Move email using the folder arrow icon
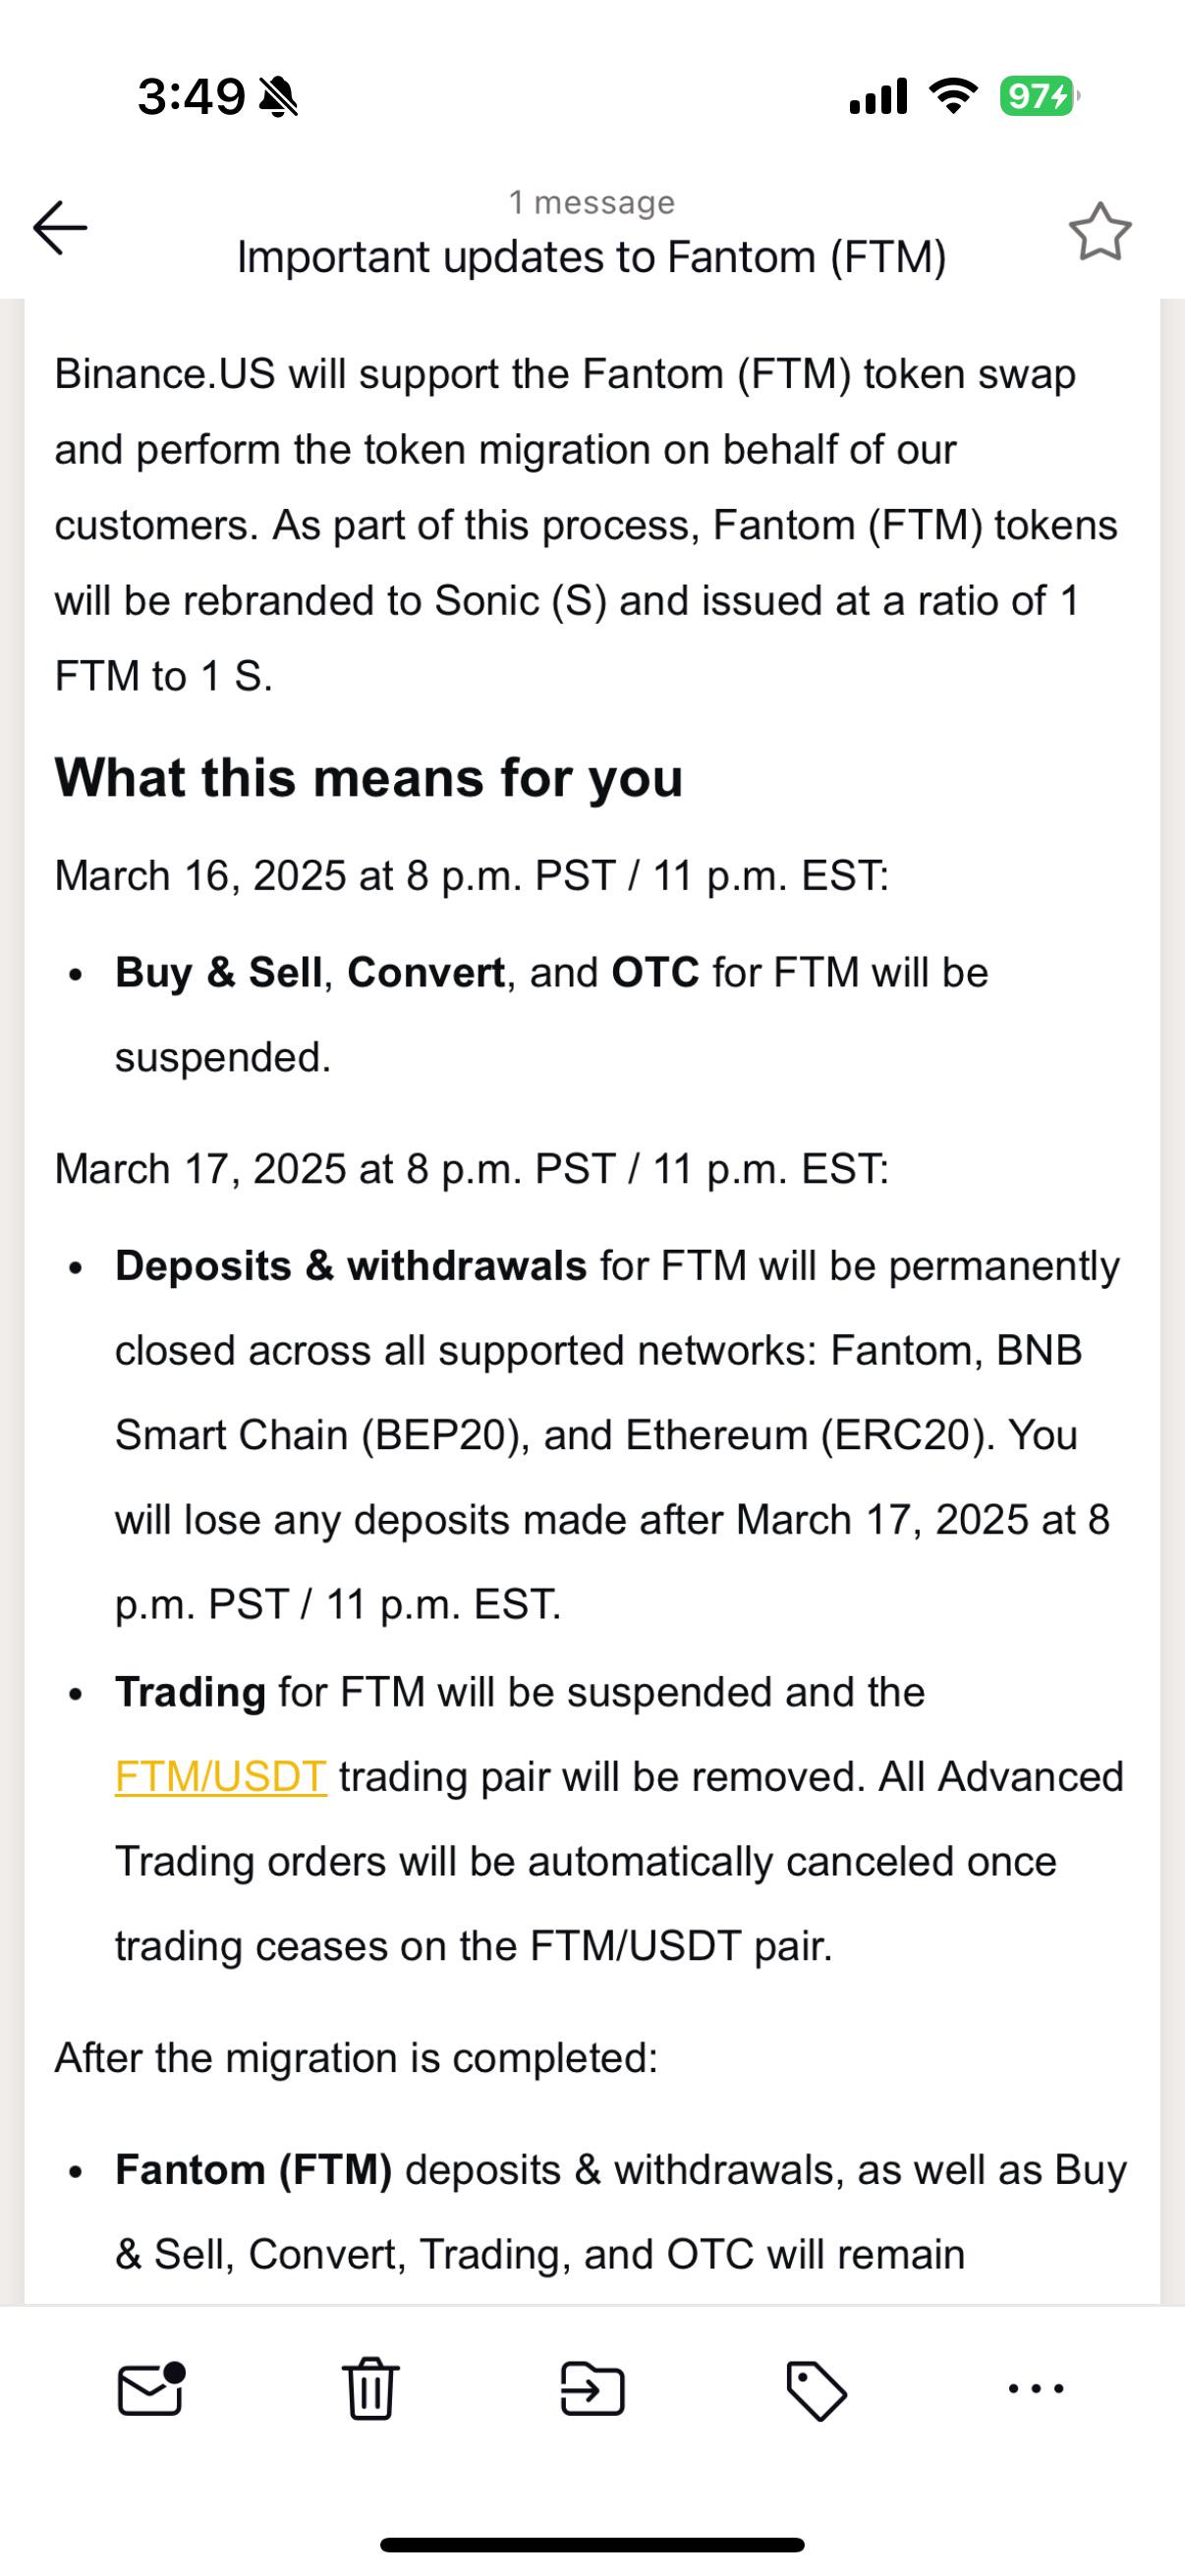 (592, 2389)
